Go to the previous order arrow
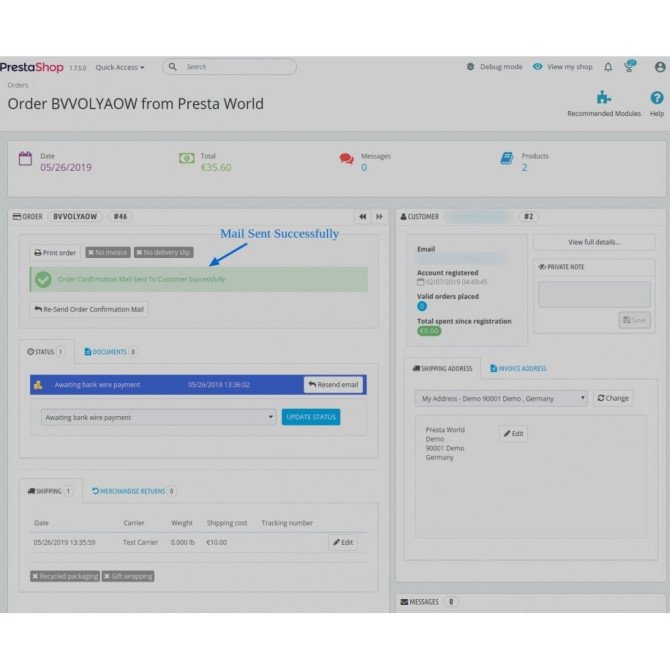 (363, 217)
